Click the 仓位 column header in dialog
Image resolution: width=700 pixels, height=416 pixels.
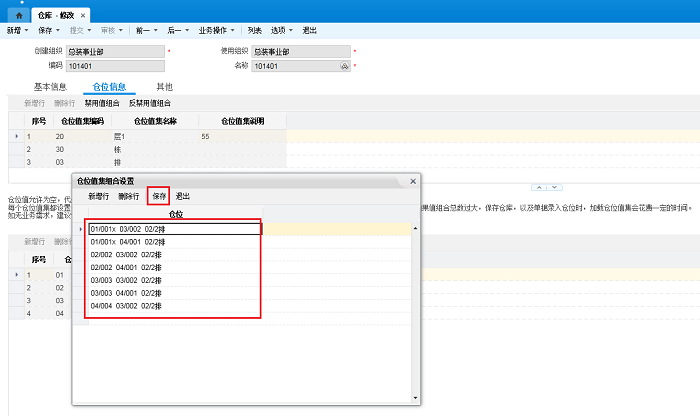tap(175, 214)
